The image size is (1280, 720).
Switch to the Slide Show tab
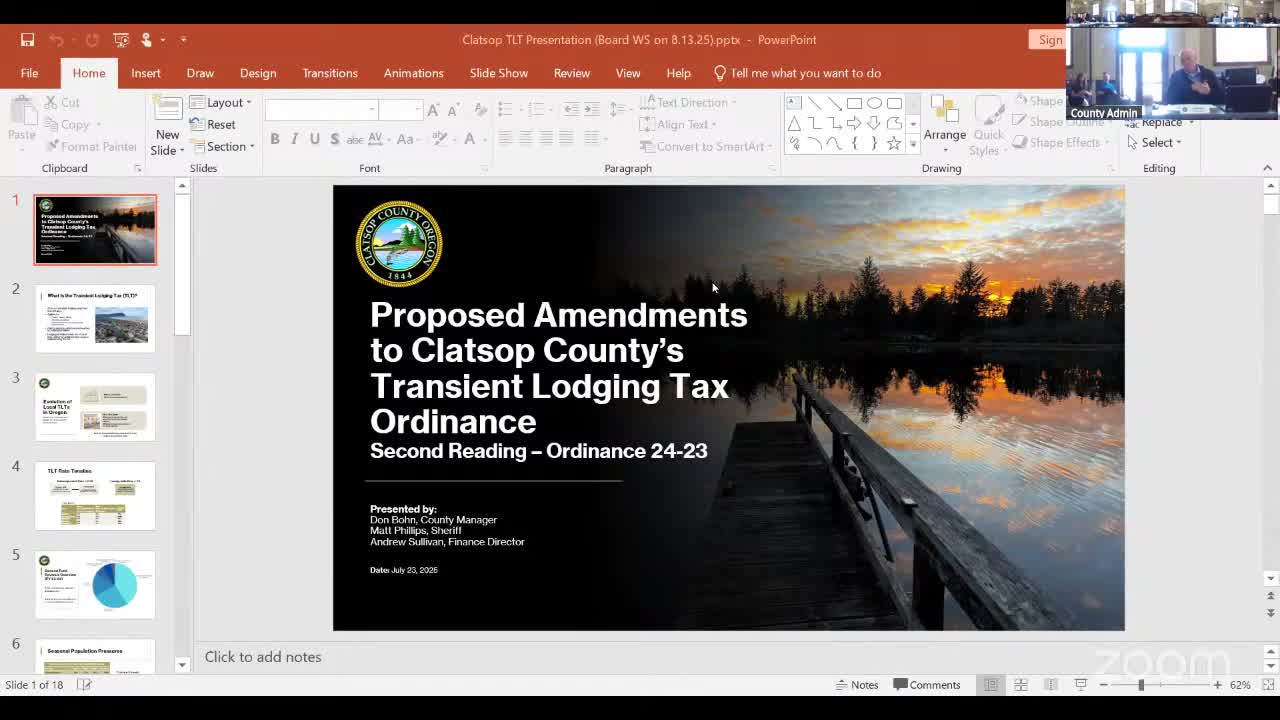[498, 73]
